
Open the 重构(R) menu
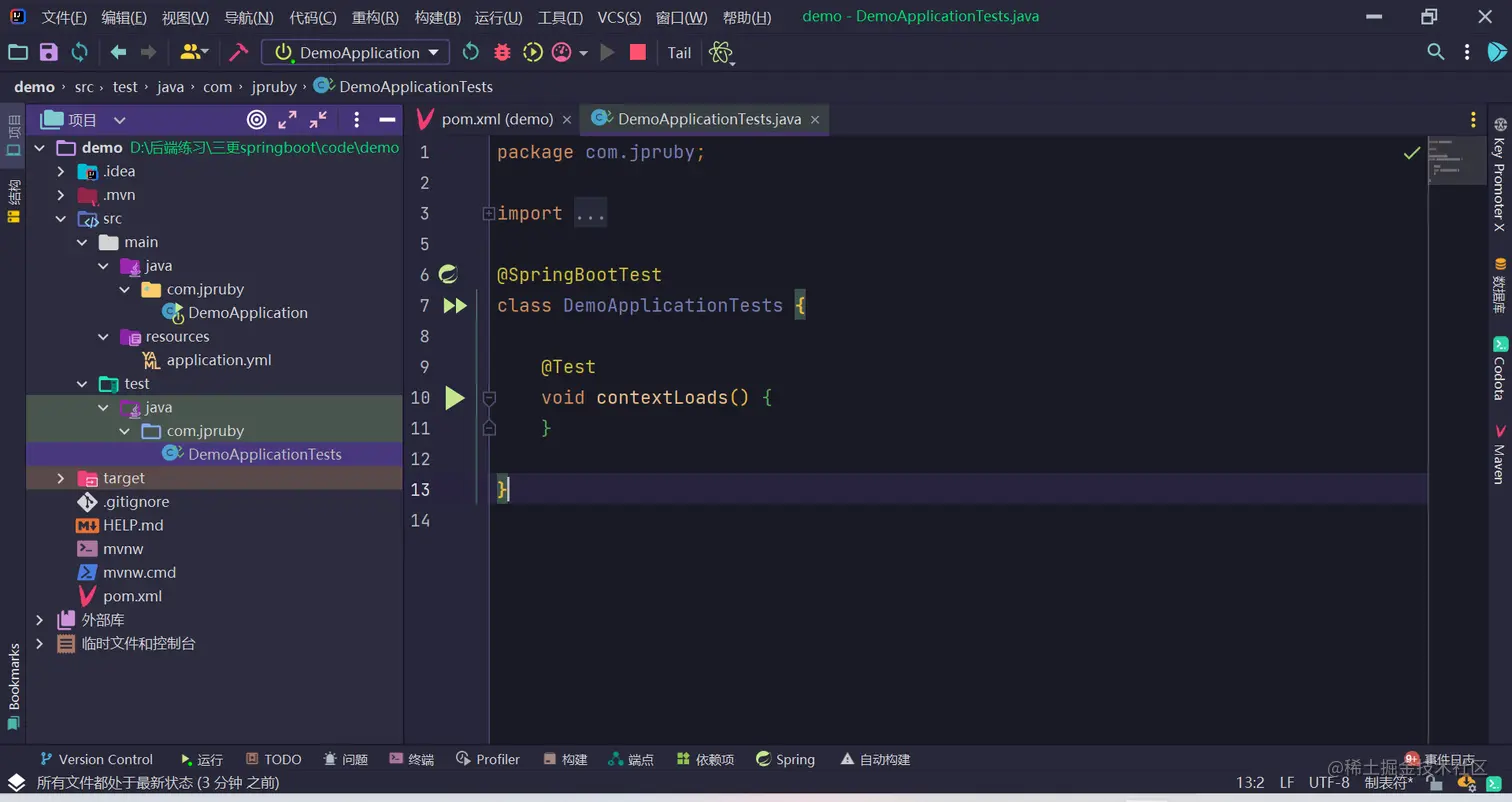[x=375, y=18]
